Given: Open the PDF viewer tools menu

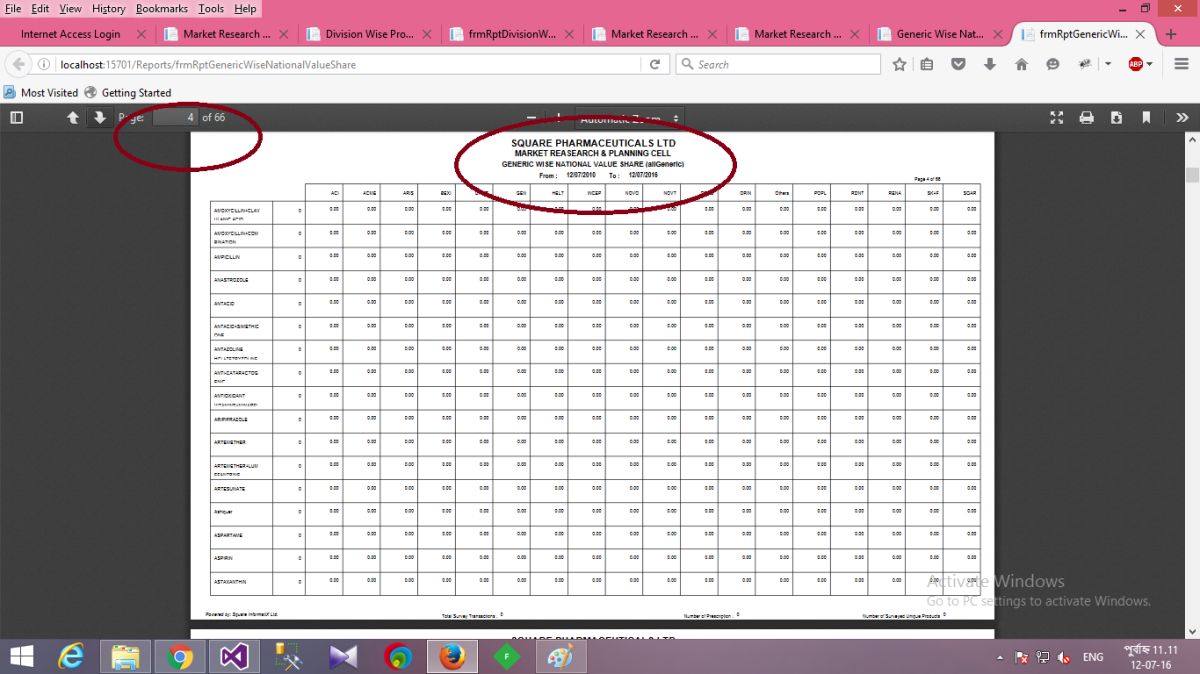Looking at the screenshot, I should coord(1182,118).
